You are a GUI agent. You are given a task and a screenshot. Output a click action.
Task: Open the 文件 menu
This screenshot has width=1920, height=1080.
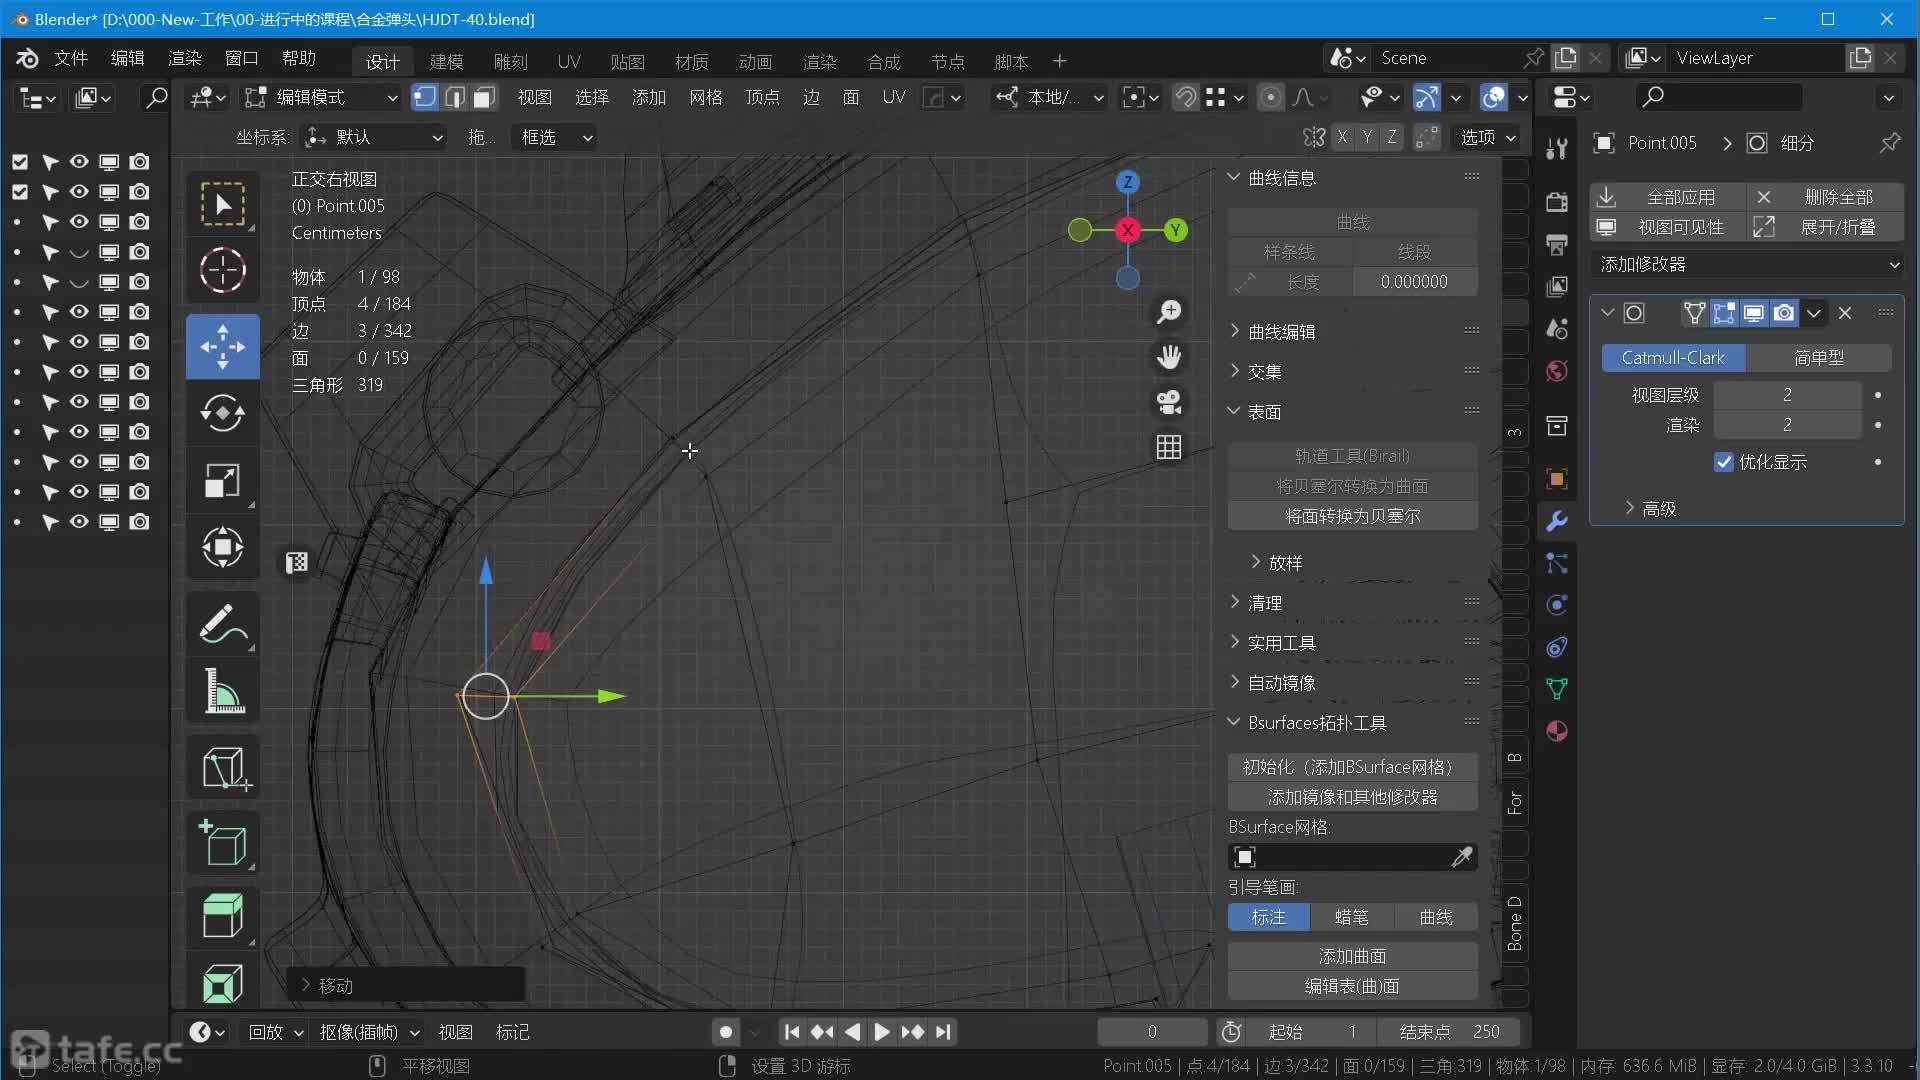(x=70, y=58)
